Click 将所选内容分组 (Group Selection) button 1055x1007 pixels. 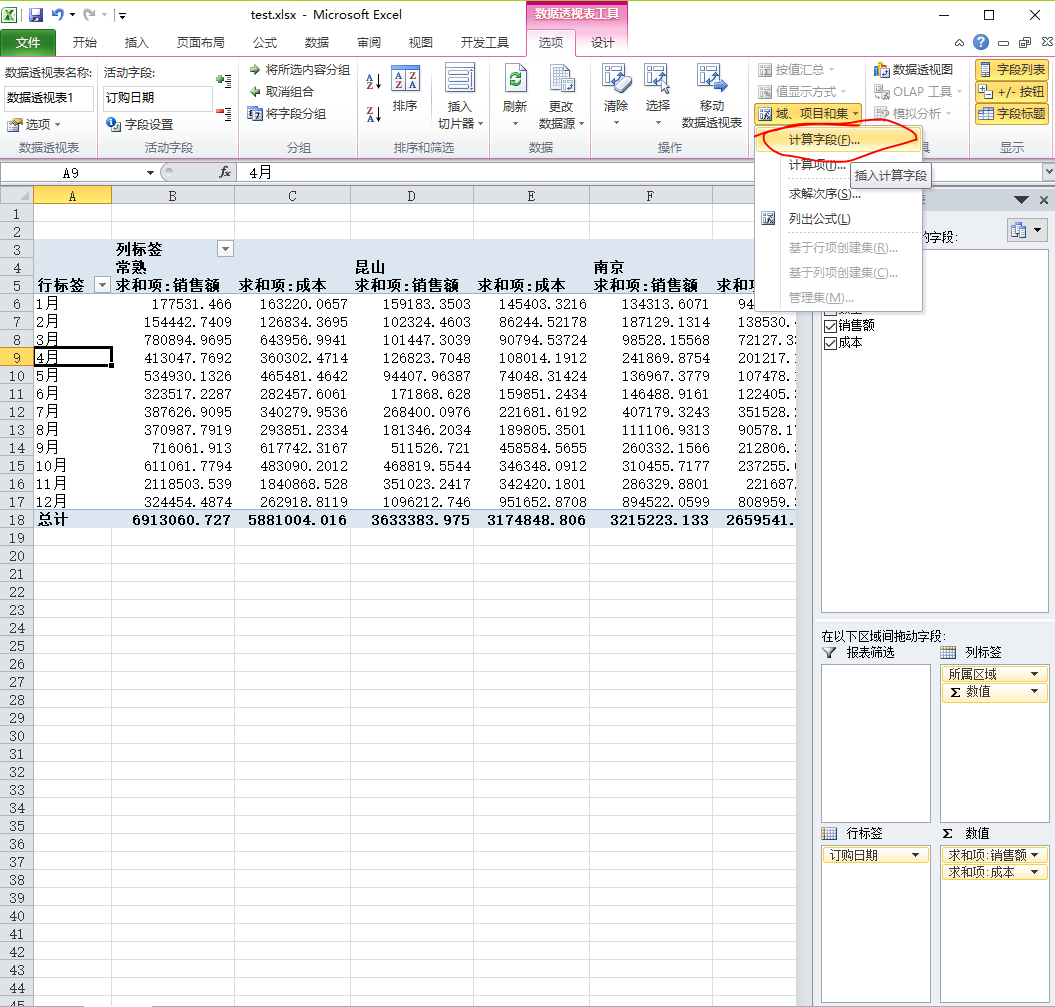pos(299,70)
